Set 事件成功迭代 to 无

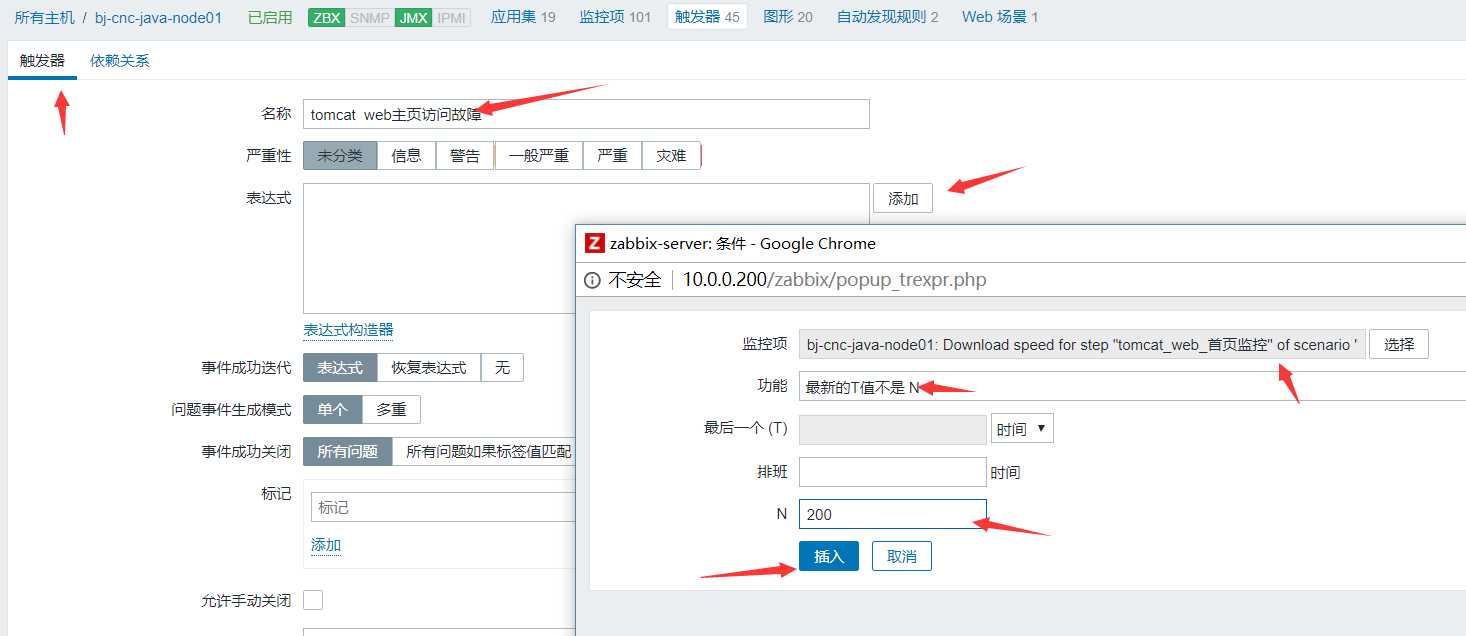point(502,368)
